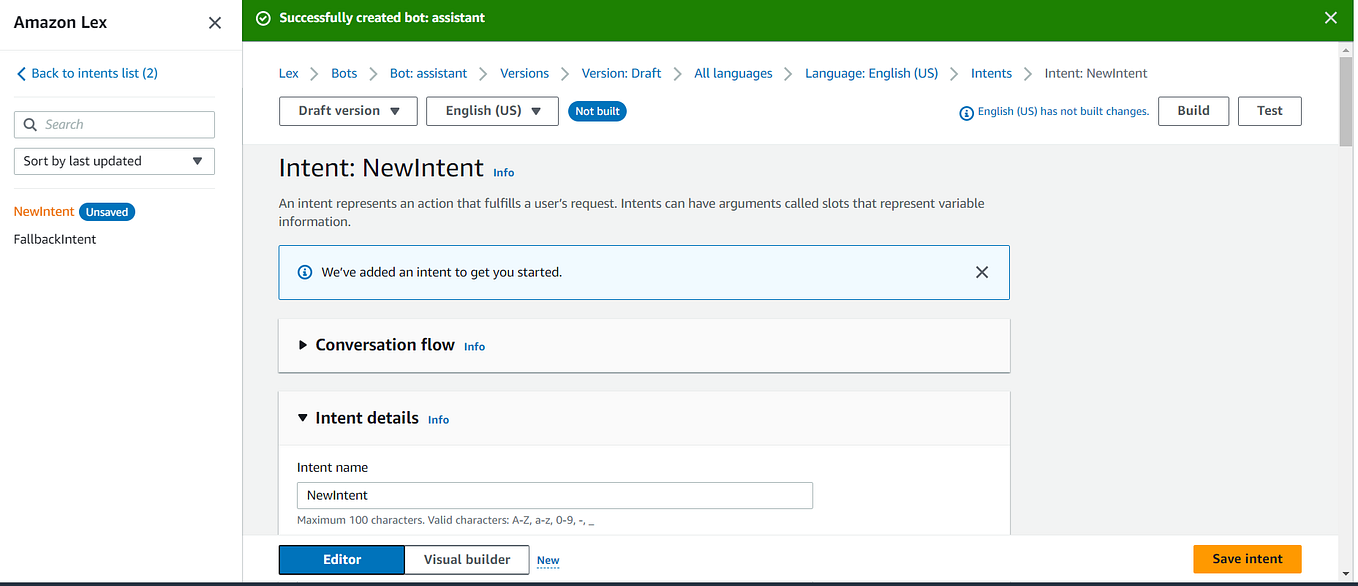This screenshot has width=1358, height=586.
Task: Open the New link beside Visual builder
Action: coord(547,559)
